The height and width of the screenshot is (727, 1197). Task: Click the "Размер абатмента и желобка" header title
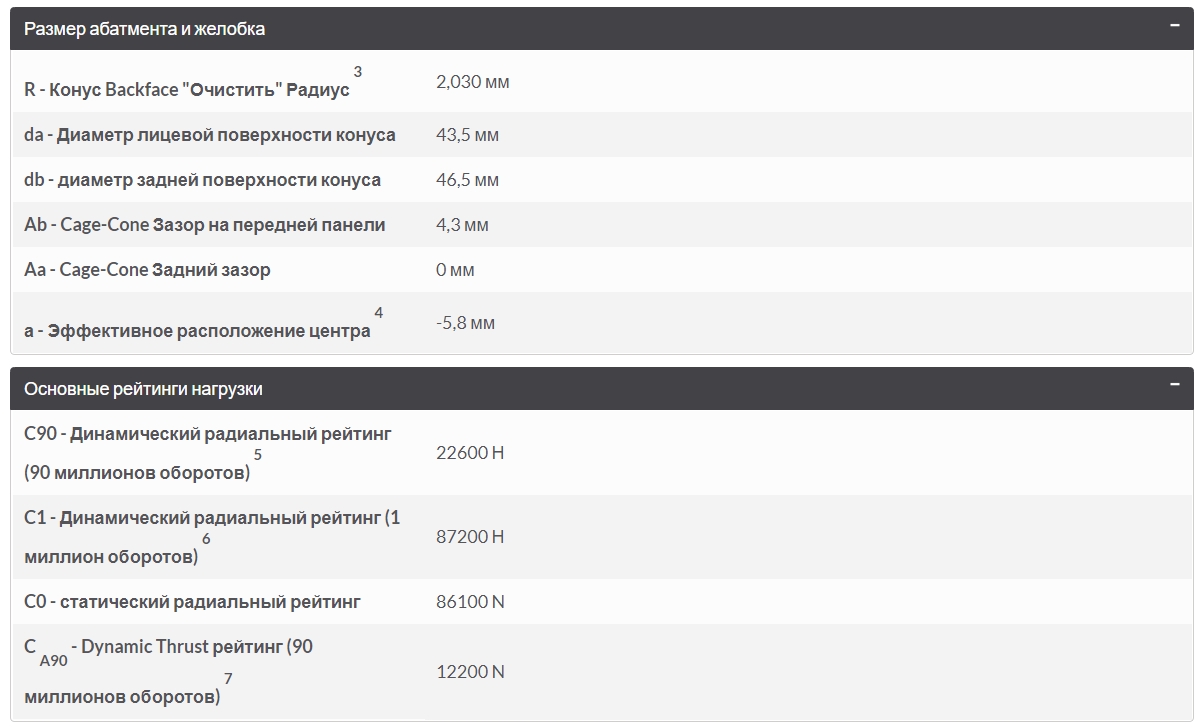point(145,29)
